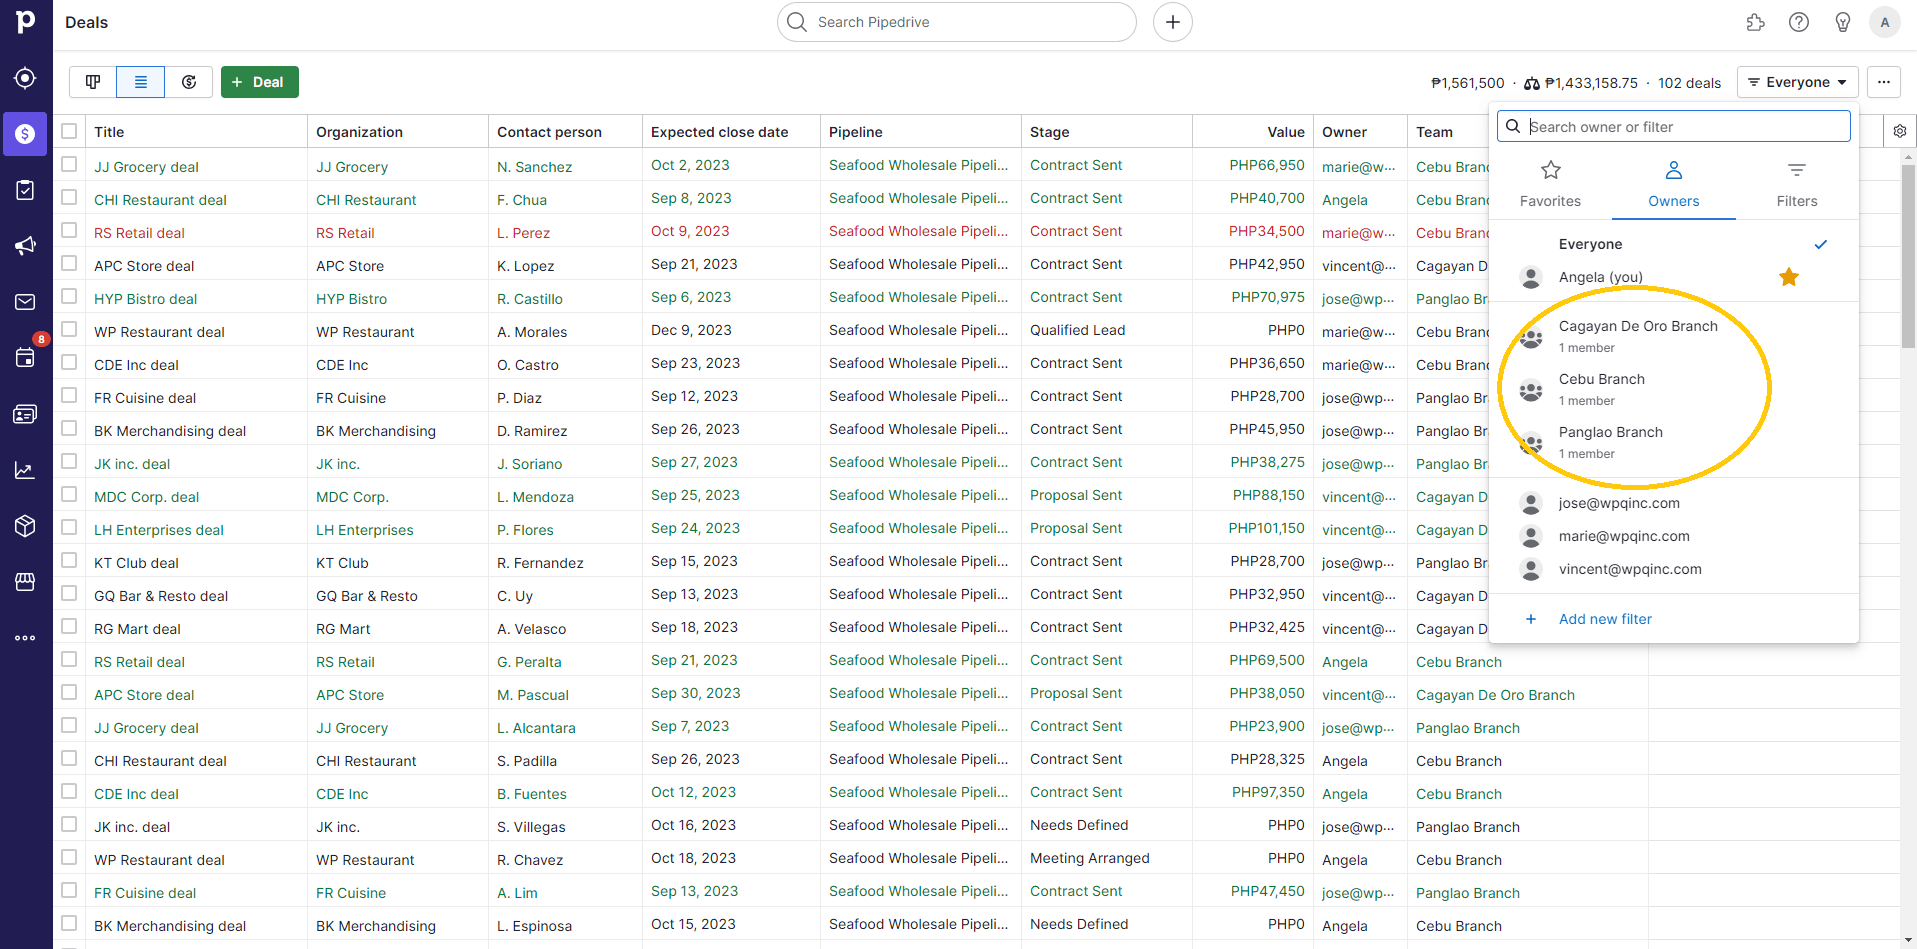1917x949 pixels.
Task: Toggle the select-all header checkbox
Action: [69, 131]
